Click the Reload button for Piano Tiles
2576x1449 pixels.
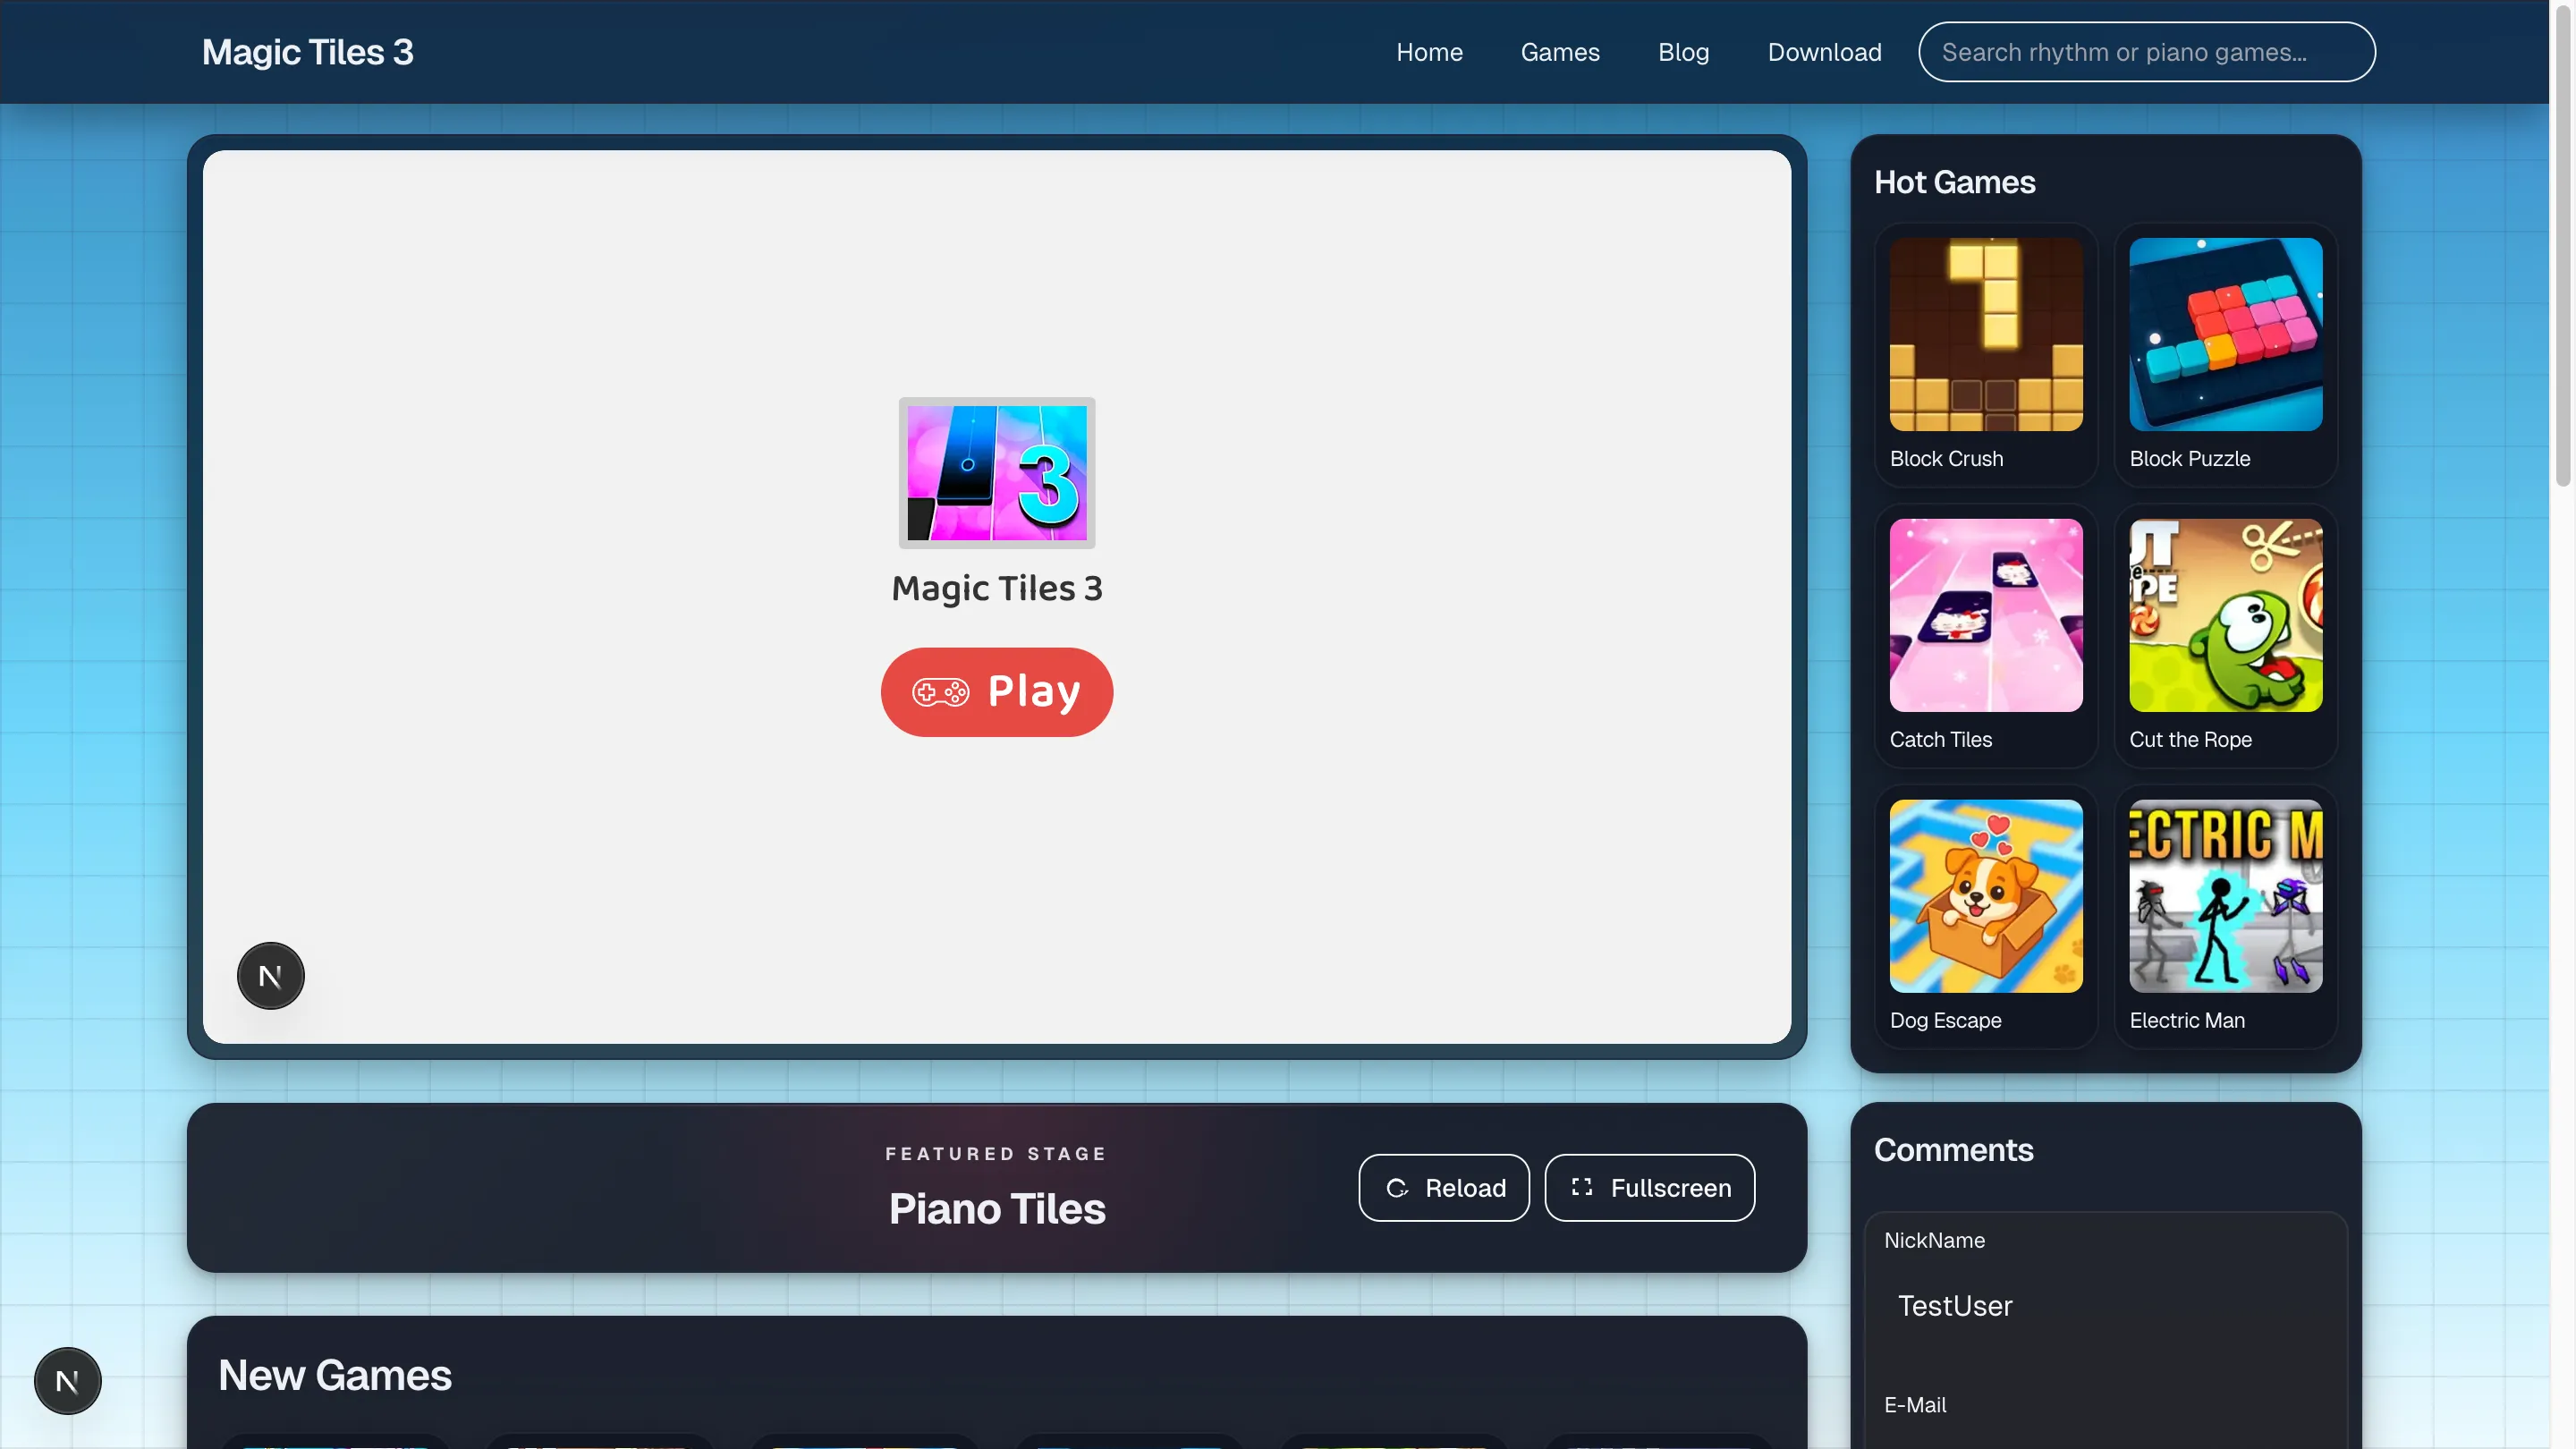tap(1443, 1188)
